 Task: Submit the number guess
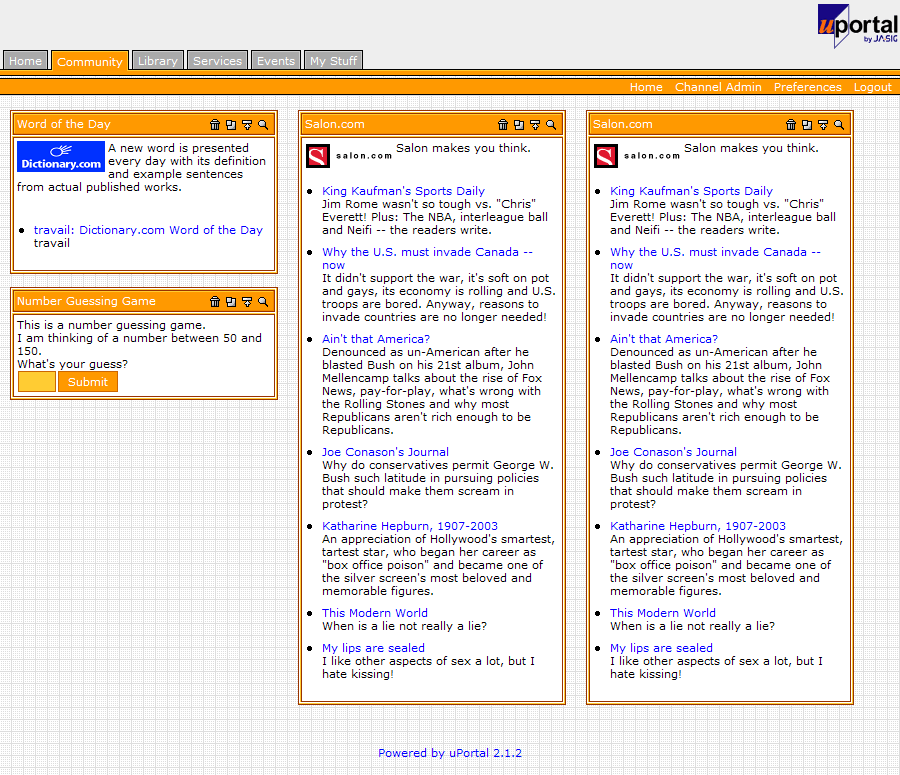click(88, 382)
